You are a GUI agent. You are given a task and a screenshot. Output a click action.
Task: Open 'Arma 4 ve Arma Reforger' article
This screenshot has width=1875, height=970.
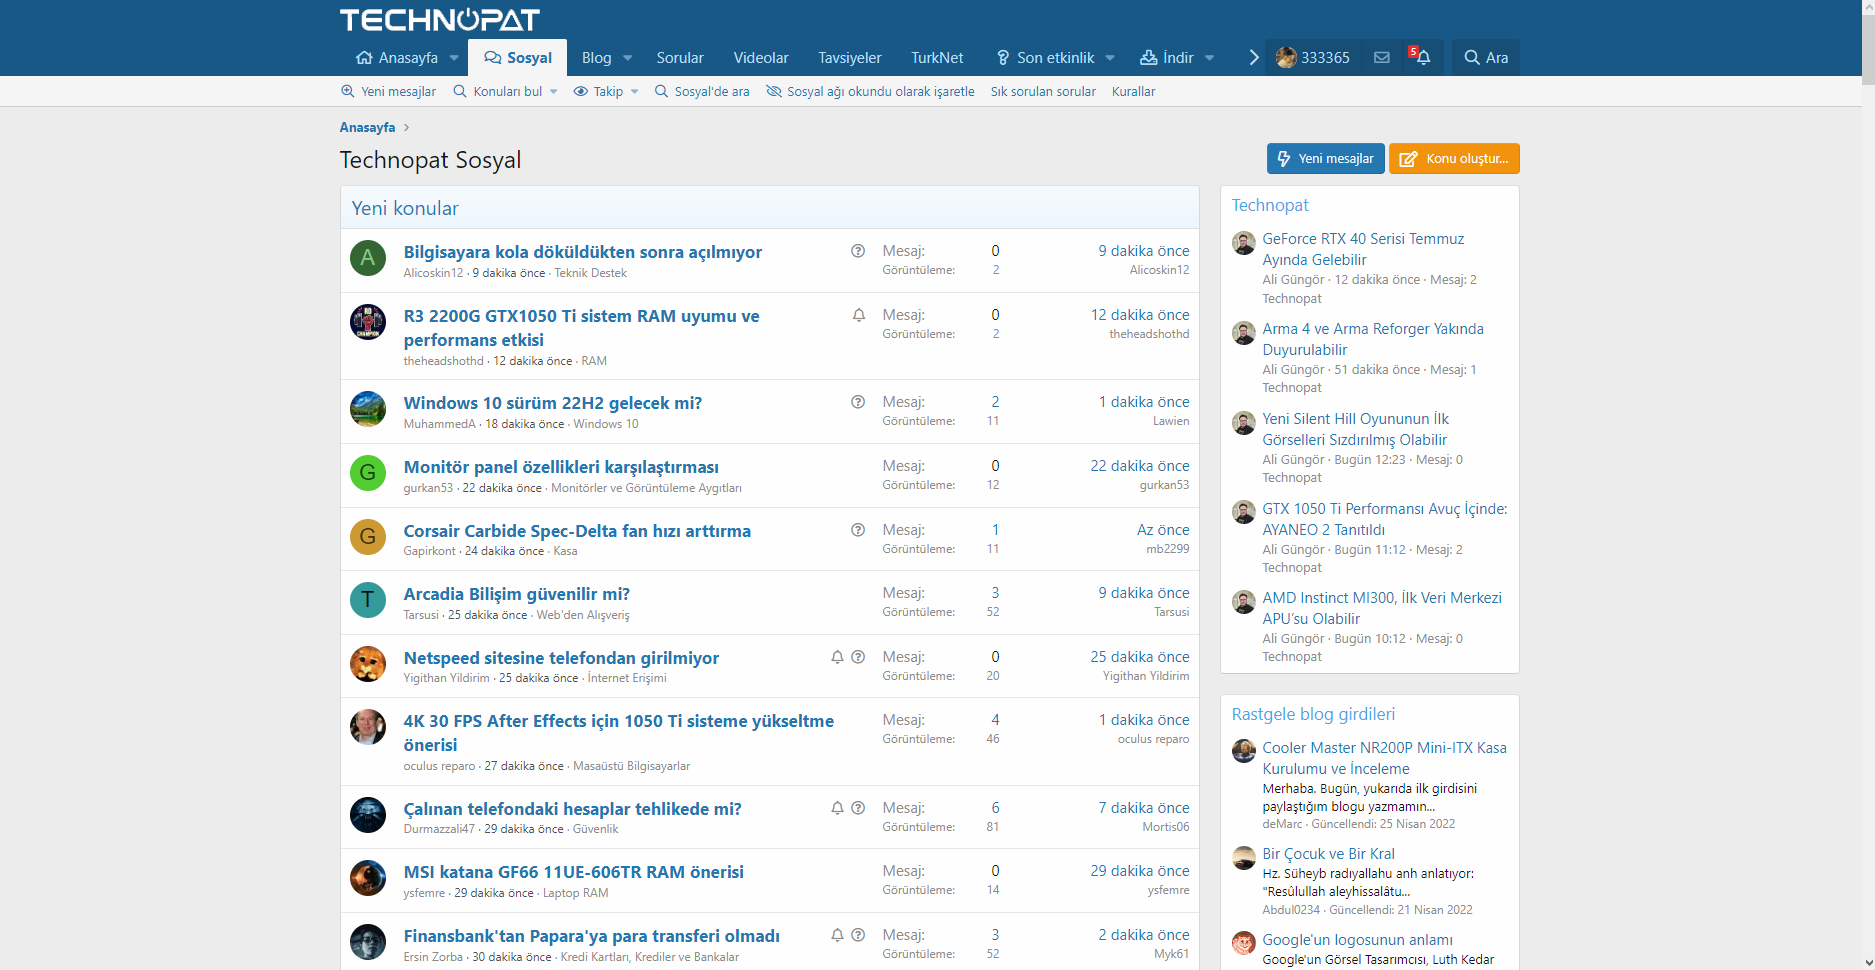coord(1373,339)
